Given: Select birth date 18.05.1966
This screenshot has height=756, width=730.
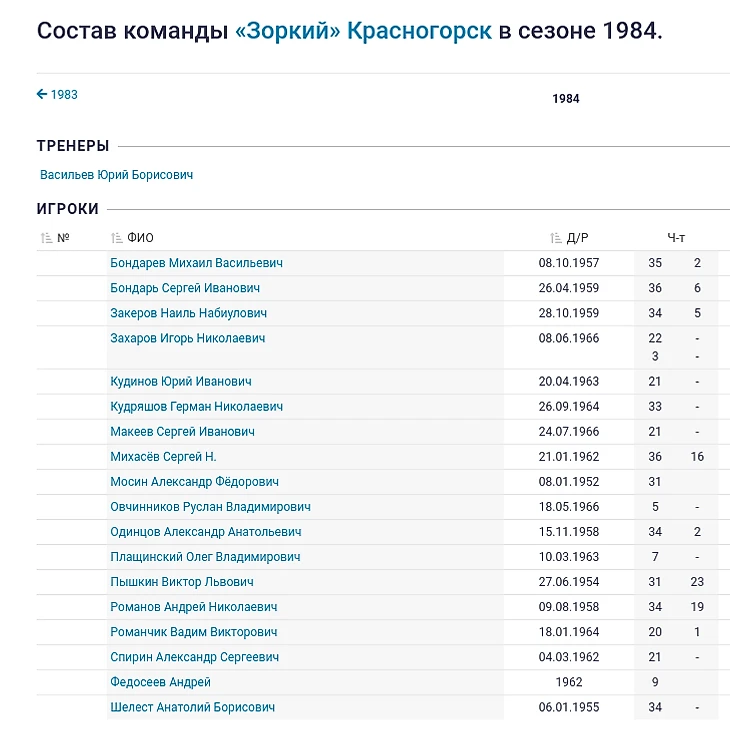Looking at the screenshot, I should tap(569, 507).
